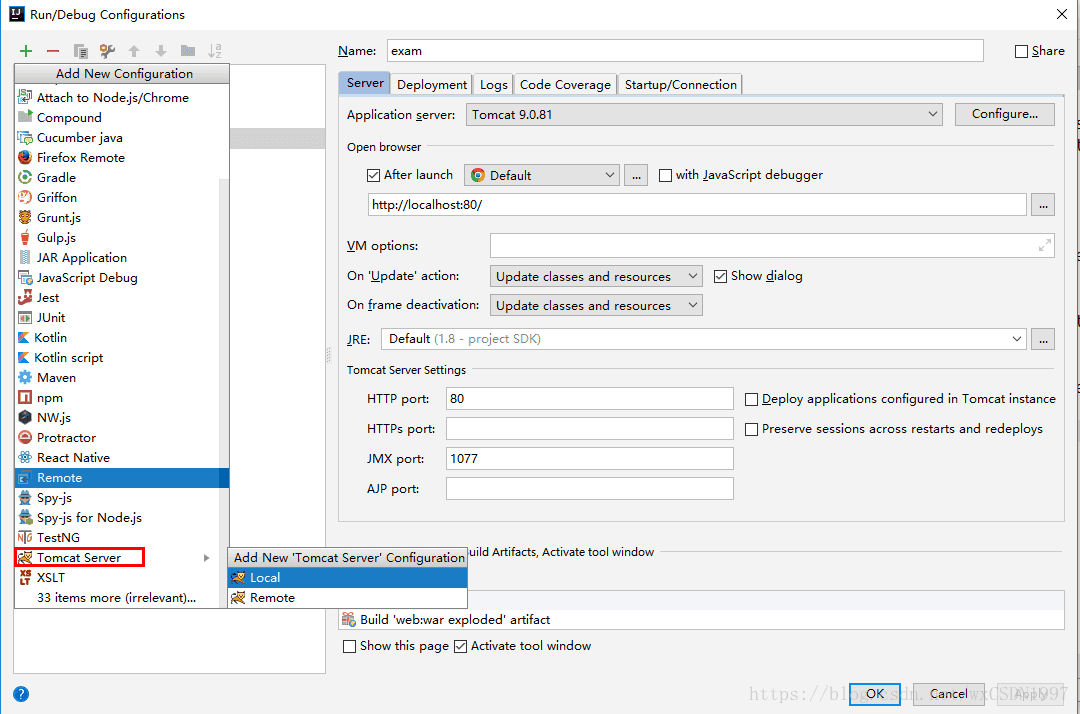
Task: Uncheck Activate tool window checkbox
Action: coord(461,647)
